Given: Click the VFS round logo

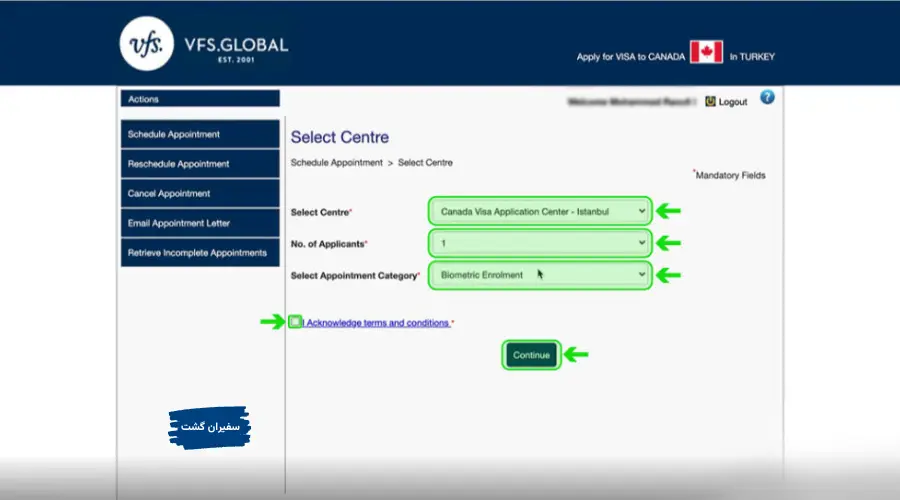Looking at the screenshot, I should (146, 44).
